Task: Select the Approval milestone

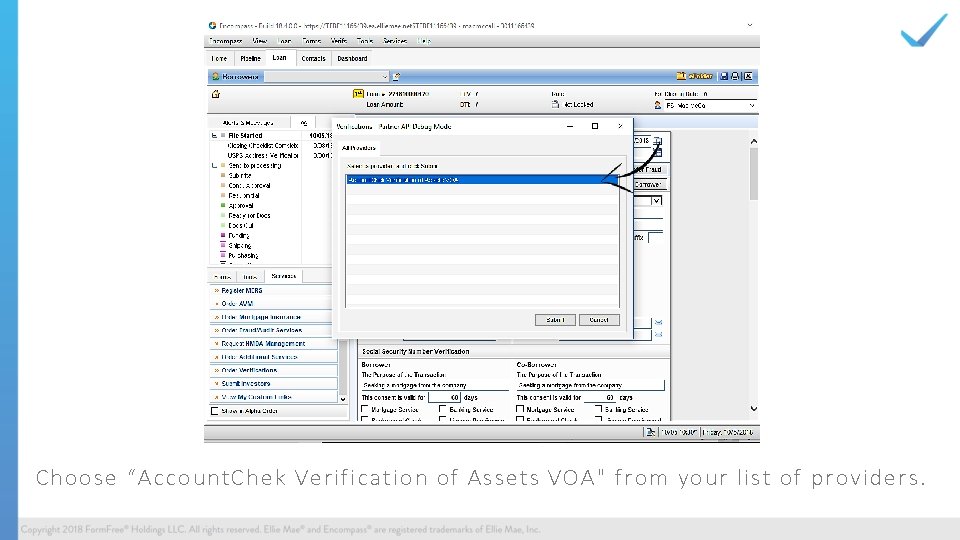Action: coord(241,206)
